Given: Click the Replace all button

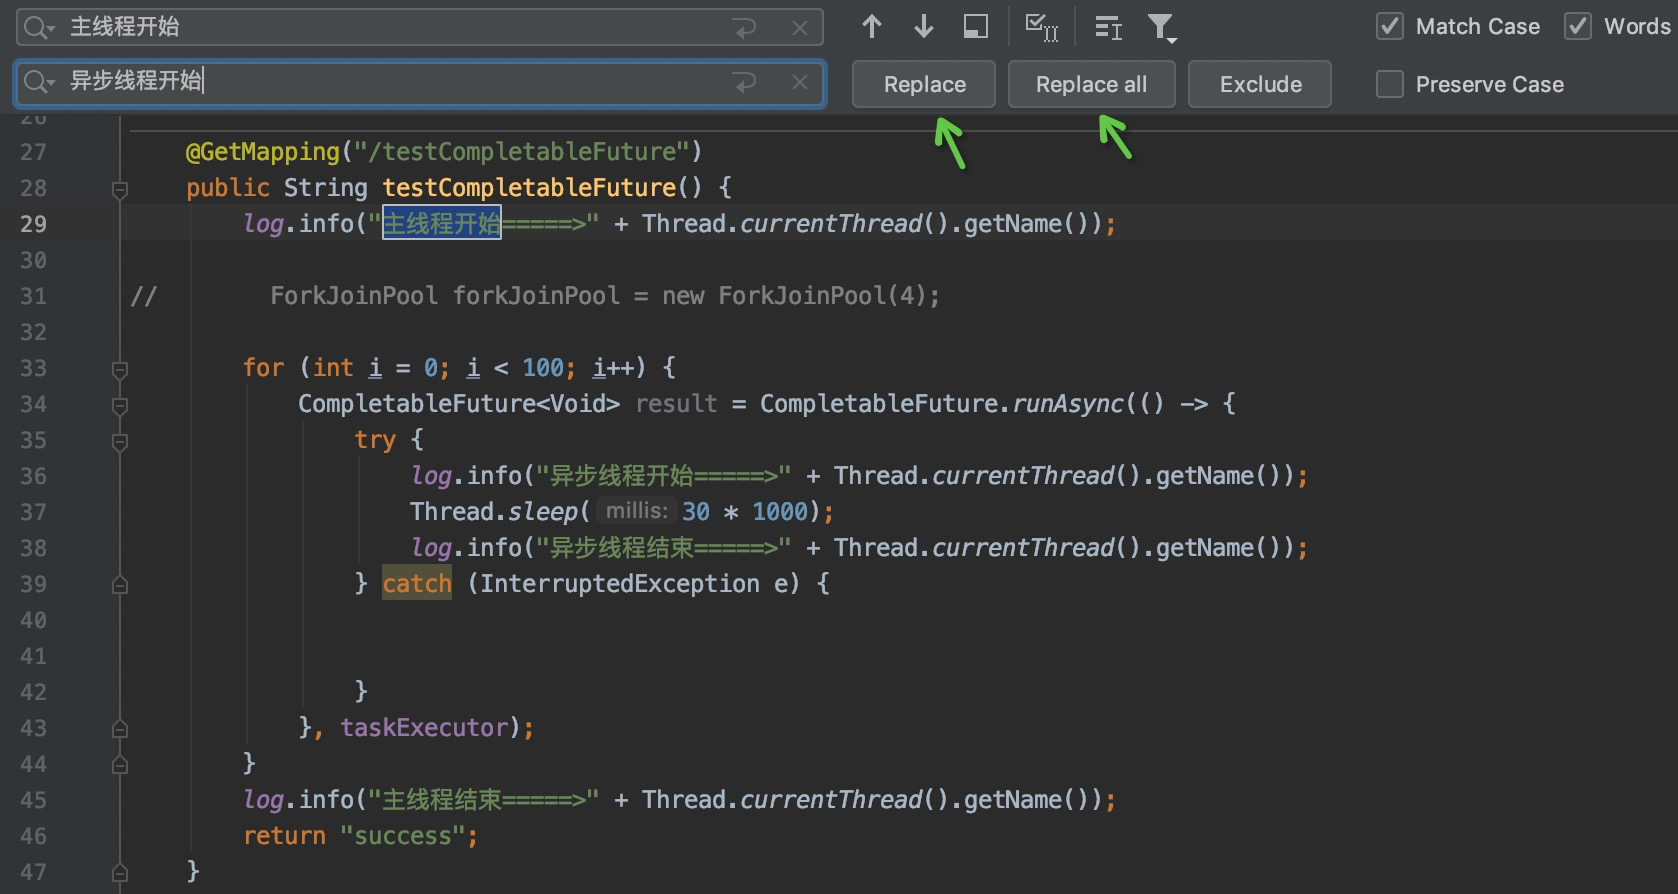Looking at the screenshot, I should point(1091,84).
